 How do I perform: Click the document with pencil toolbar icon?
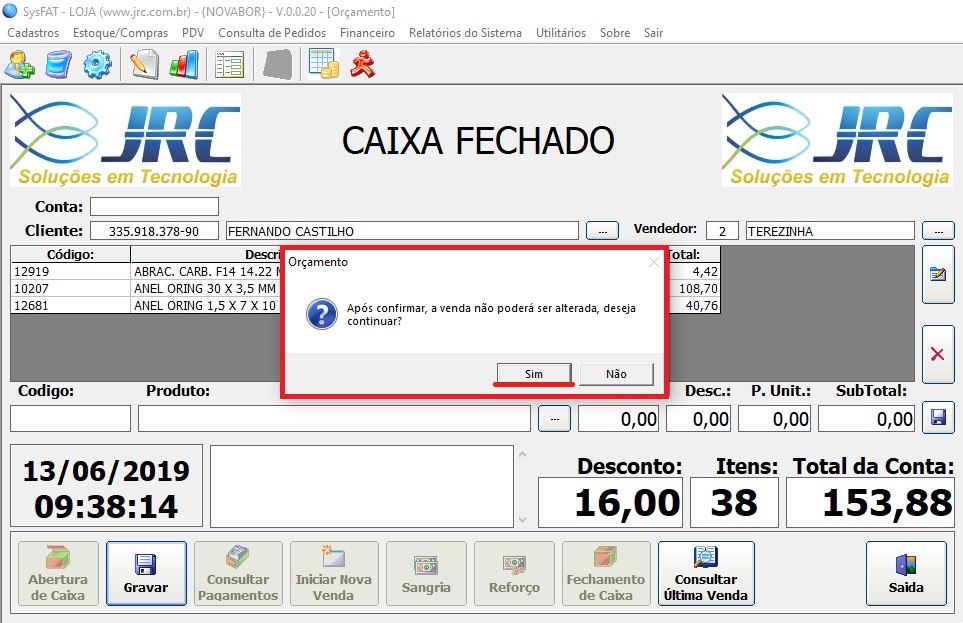pos(144,64)
